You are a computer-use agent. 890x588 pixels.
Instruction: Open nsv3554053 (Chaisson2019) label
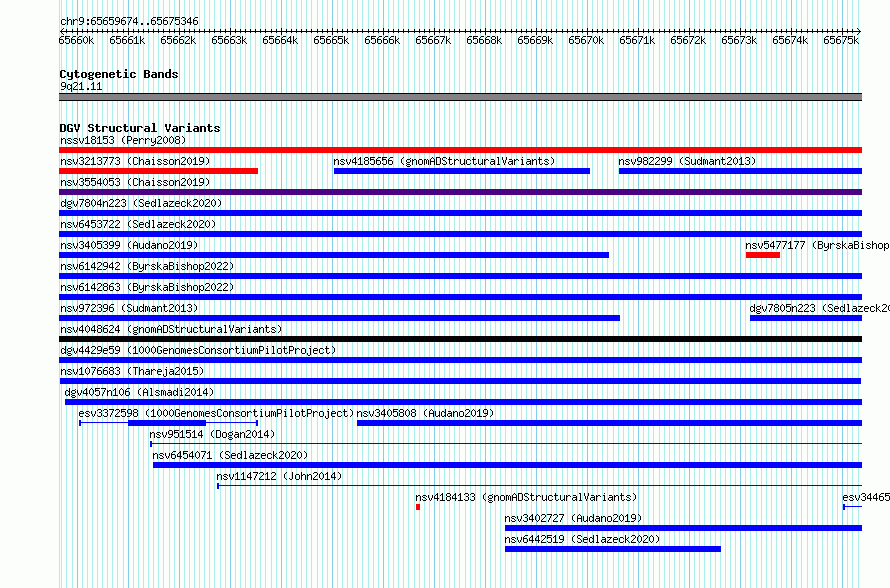135,182
